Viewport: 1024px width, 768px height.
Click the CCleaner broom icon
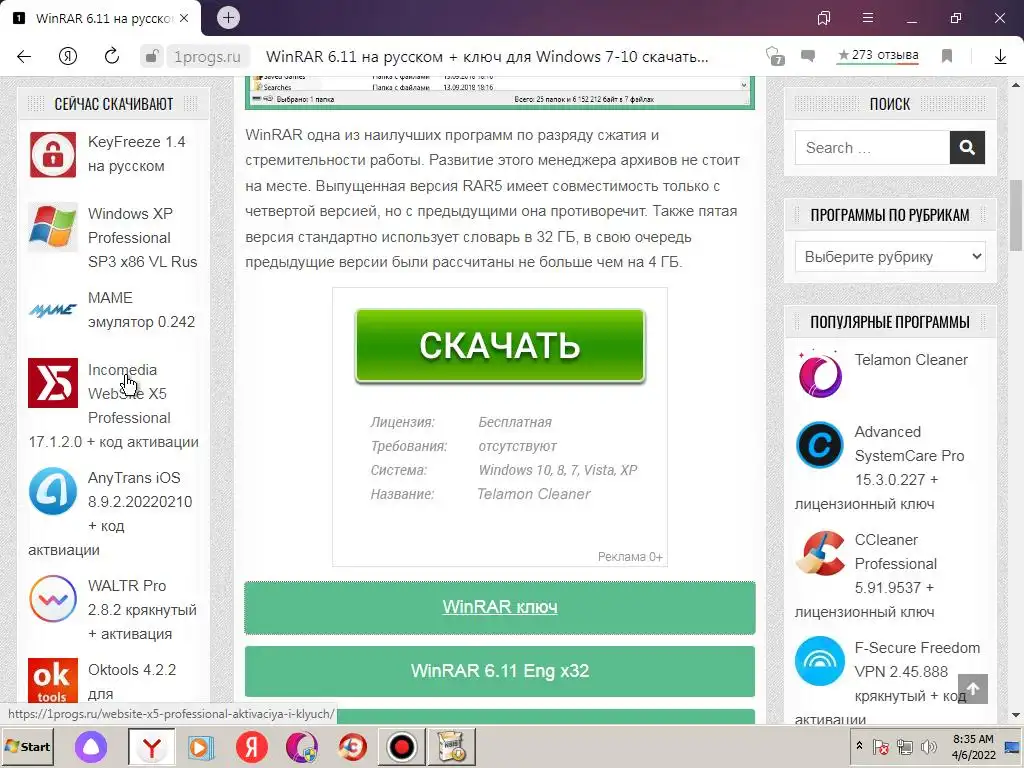point(820,553)
